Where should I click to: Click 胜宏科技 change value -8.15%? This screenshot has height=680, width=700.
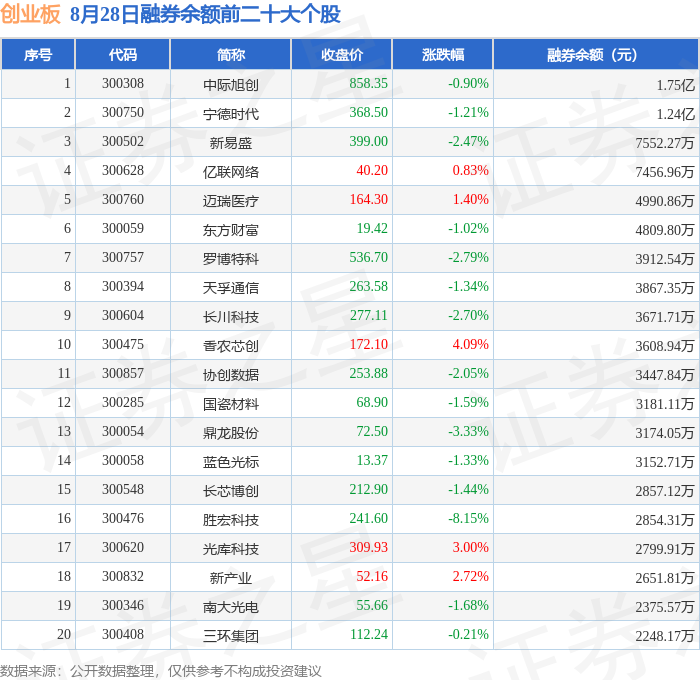point(468,518)
